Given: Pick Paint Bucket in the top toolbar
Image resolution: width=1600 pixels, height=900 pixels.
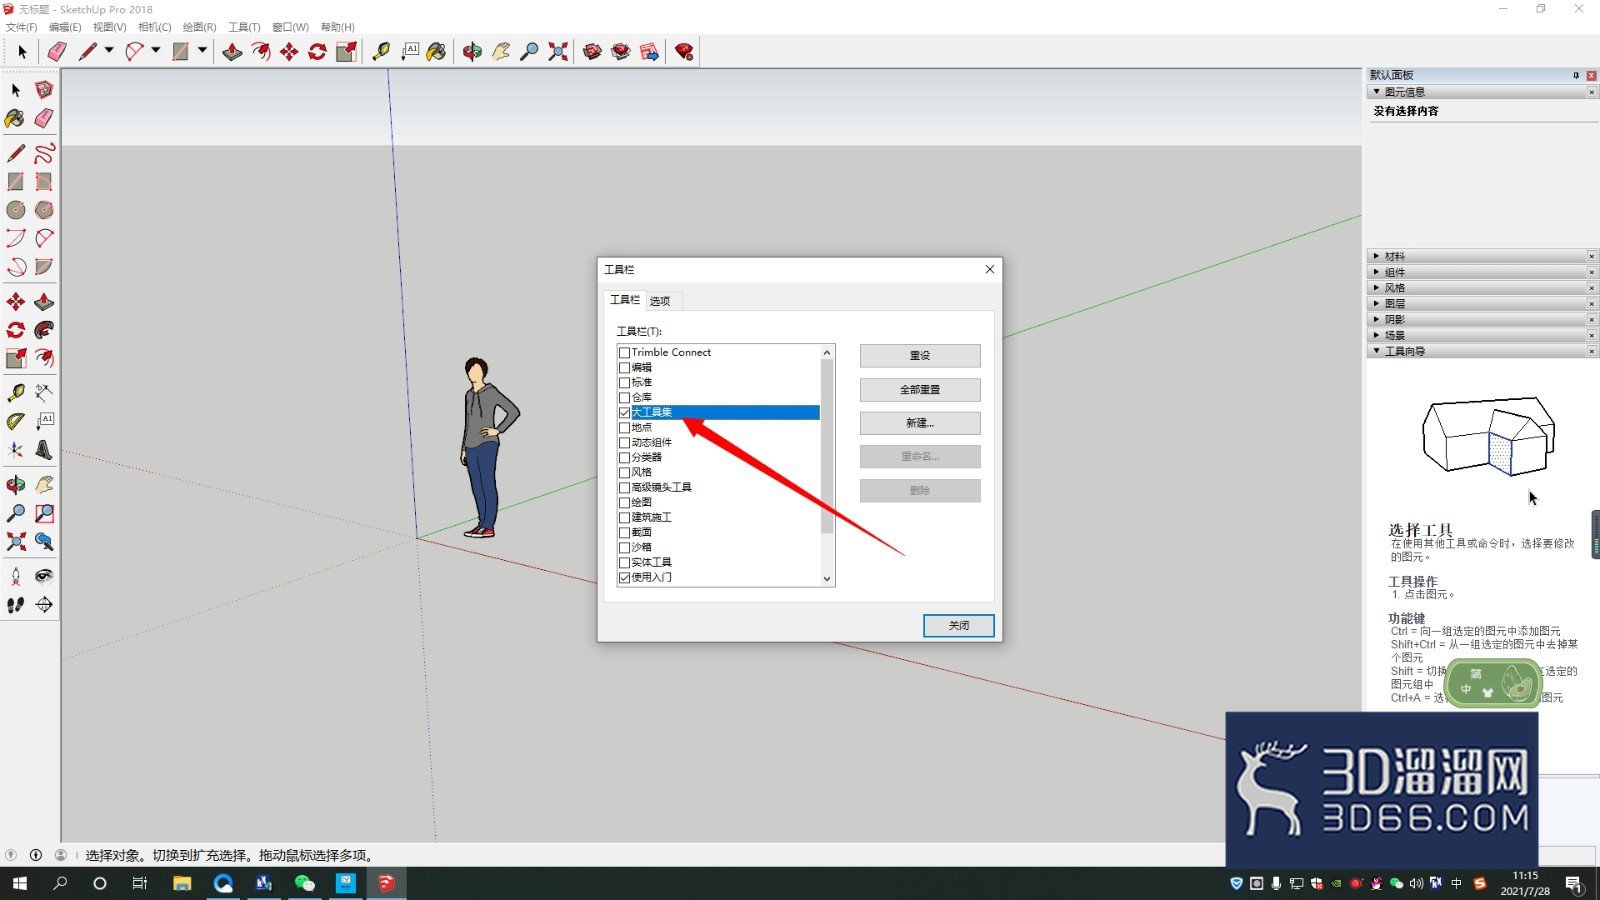Looking at the screenshot, I should point(436,52).
